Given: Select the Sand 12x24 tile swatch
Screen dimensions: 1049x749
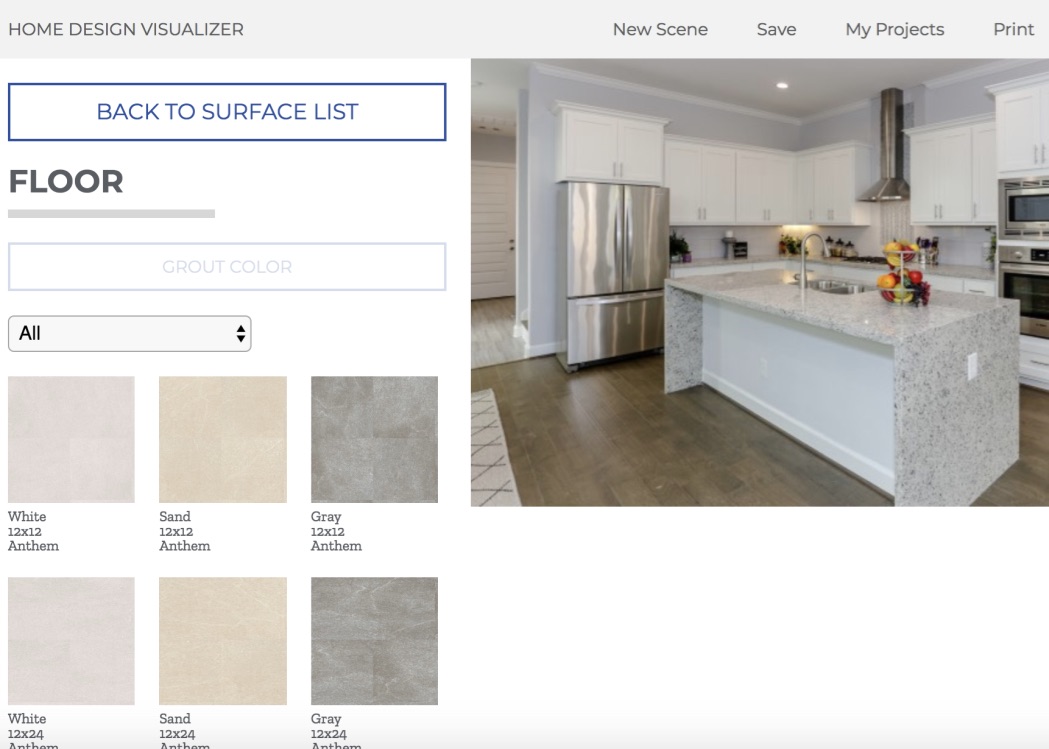Looking at the screenshot, I should (222, 641).
